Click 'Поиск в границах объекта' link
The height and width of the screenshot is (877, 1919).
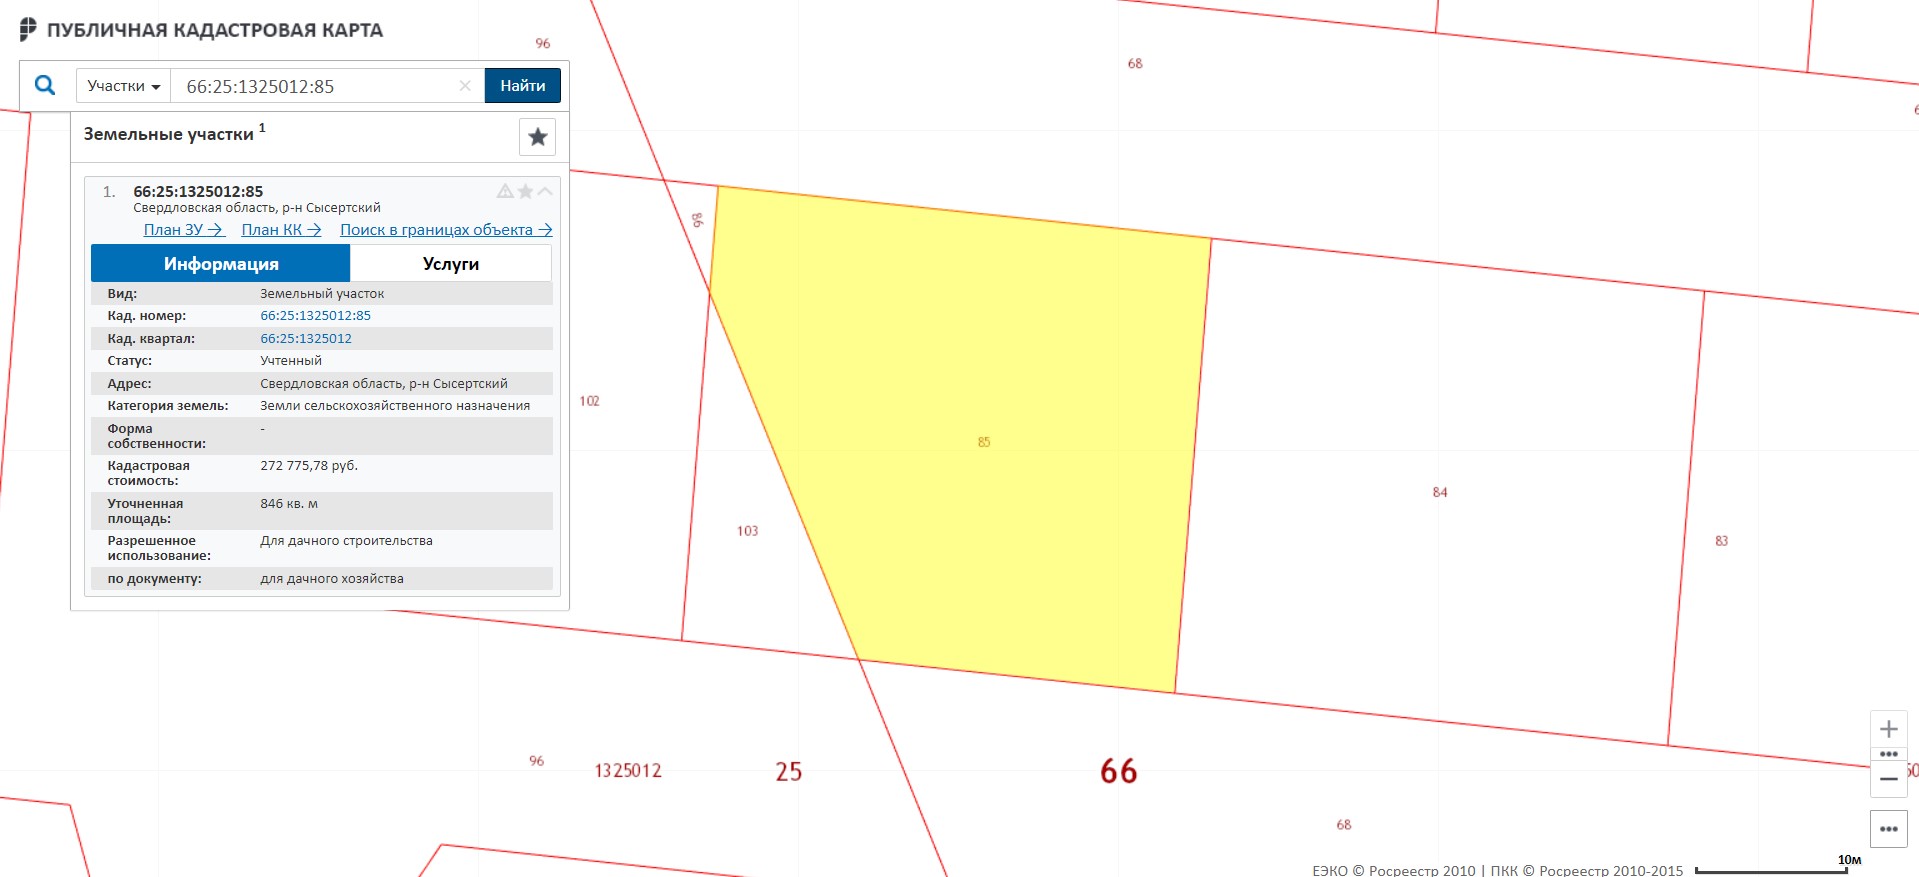point(446,230)
